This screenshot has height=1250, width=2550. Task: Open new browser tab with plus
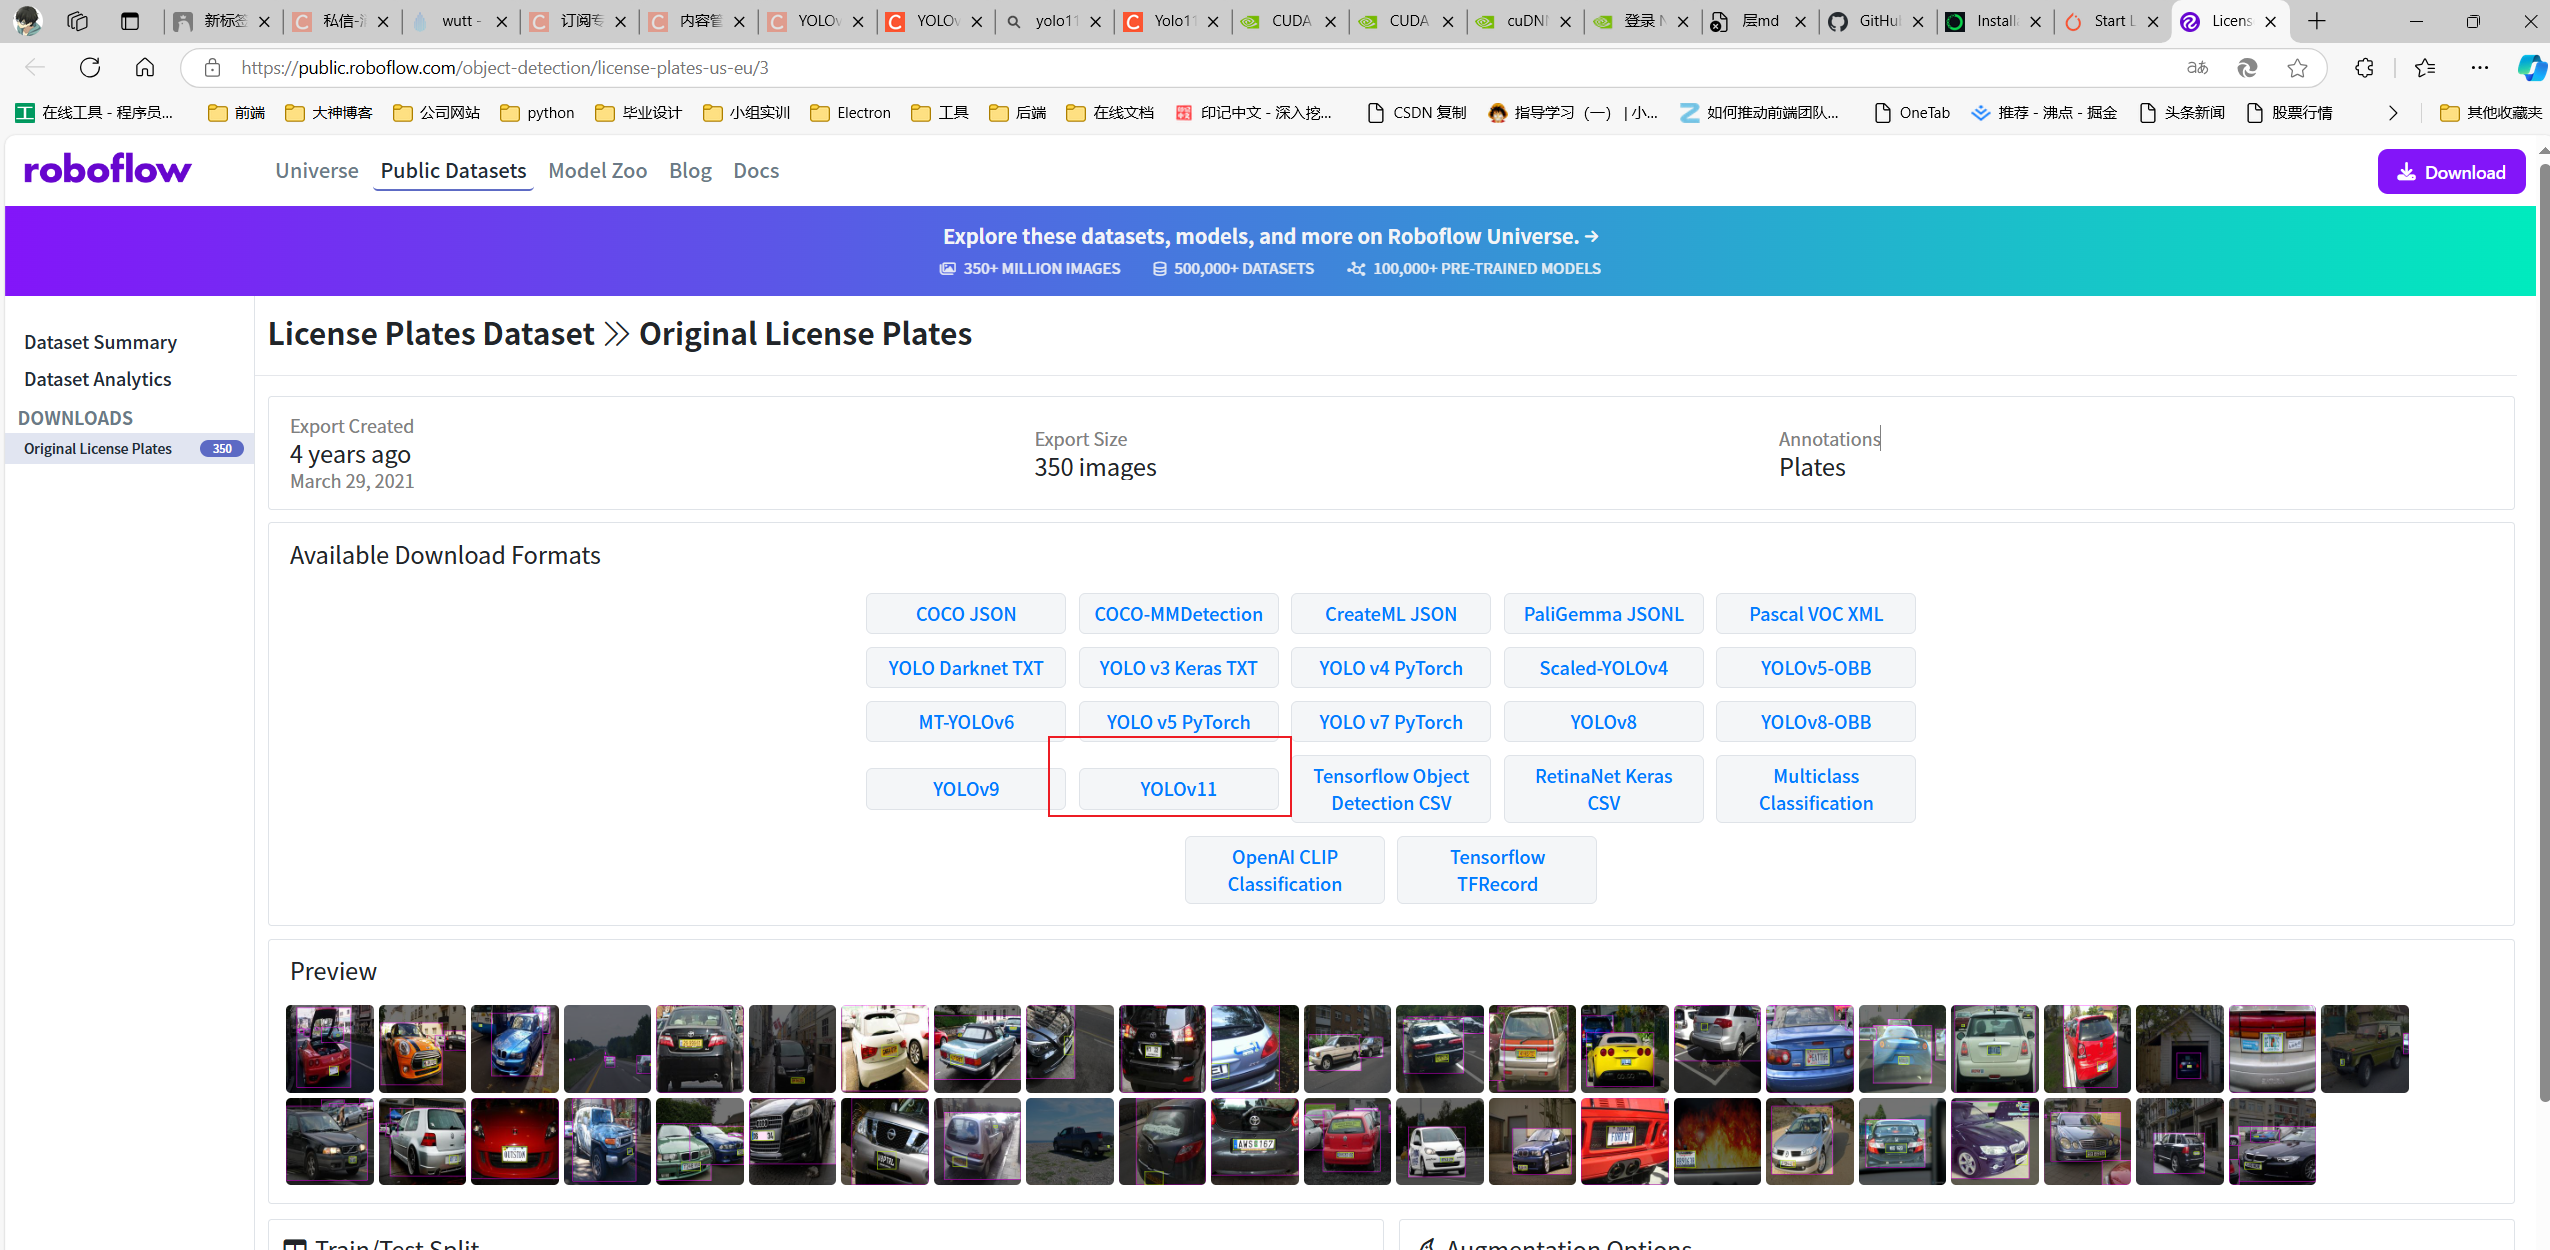coord(2317,21)
